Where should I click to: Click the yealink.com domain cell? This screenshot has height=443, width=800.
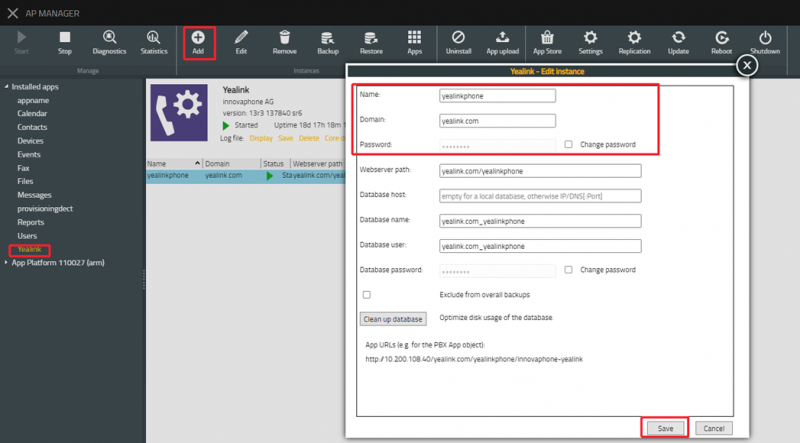tap(223, 175)
